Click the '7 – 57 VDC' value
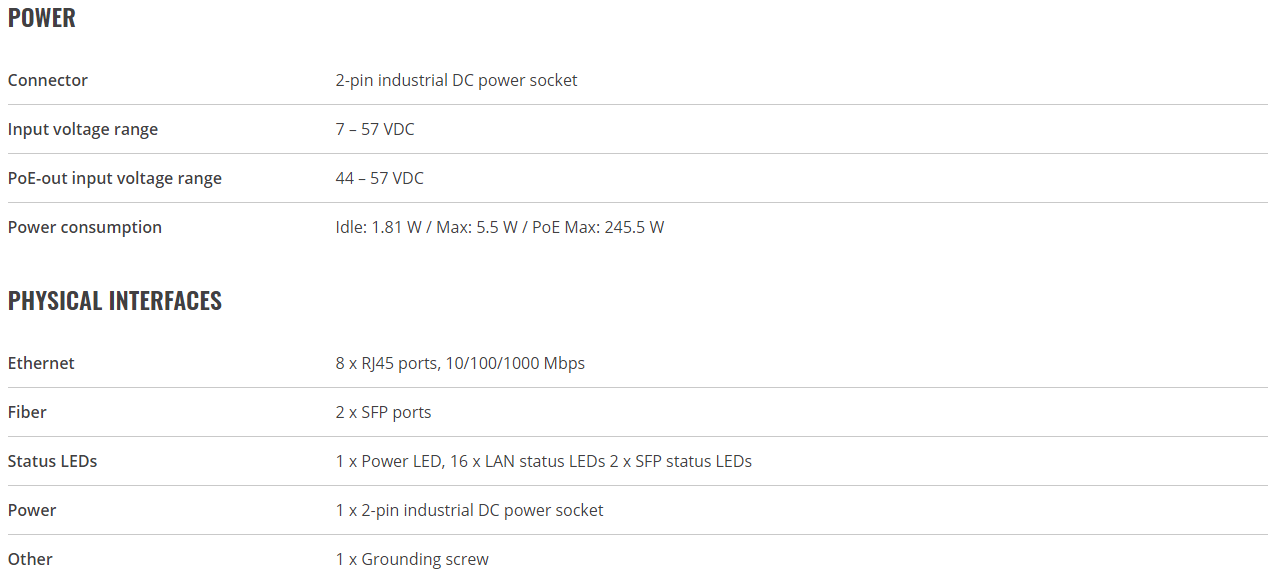This screenshot has height=588, width=1275. coord(375,129)
